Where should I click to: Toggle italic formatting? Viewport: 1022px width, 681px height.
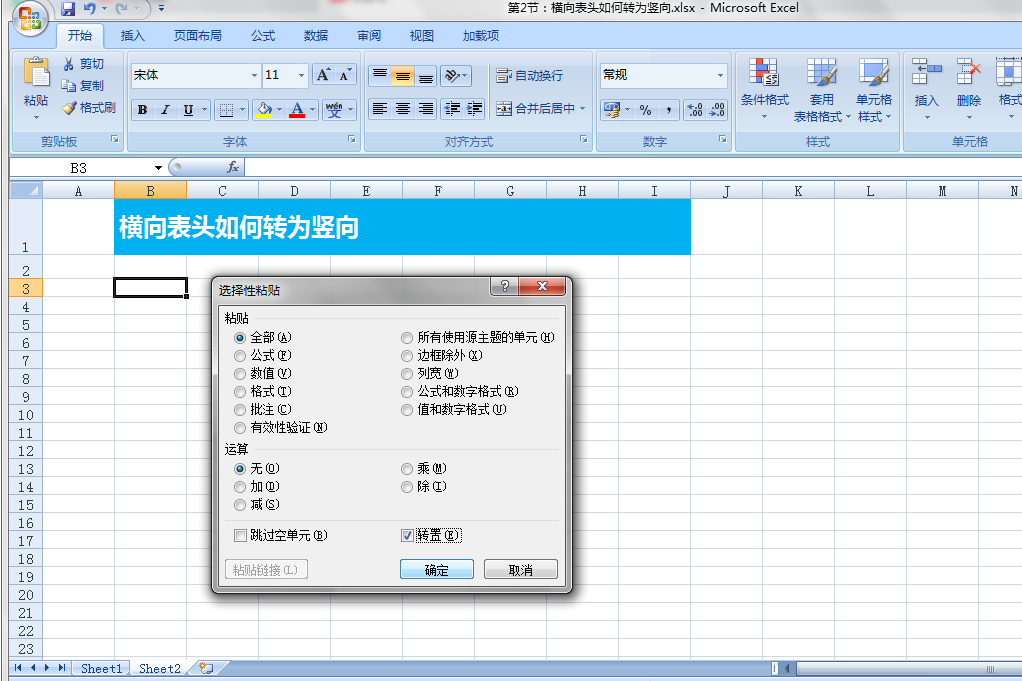pos(165,109)
